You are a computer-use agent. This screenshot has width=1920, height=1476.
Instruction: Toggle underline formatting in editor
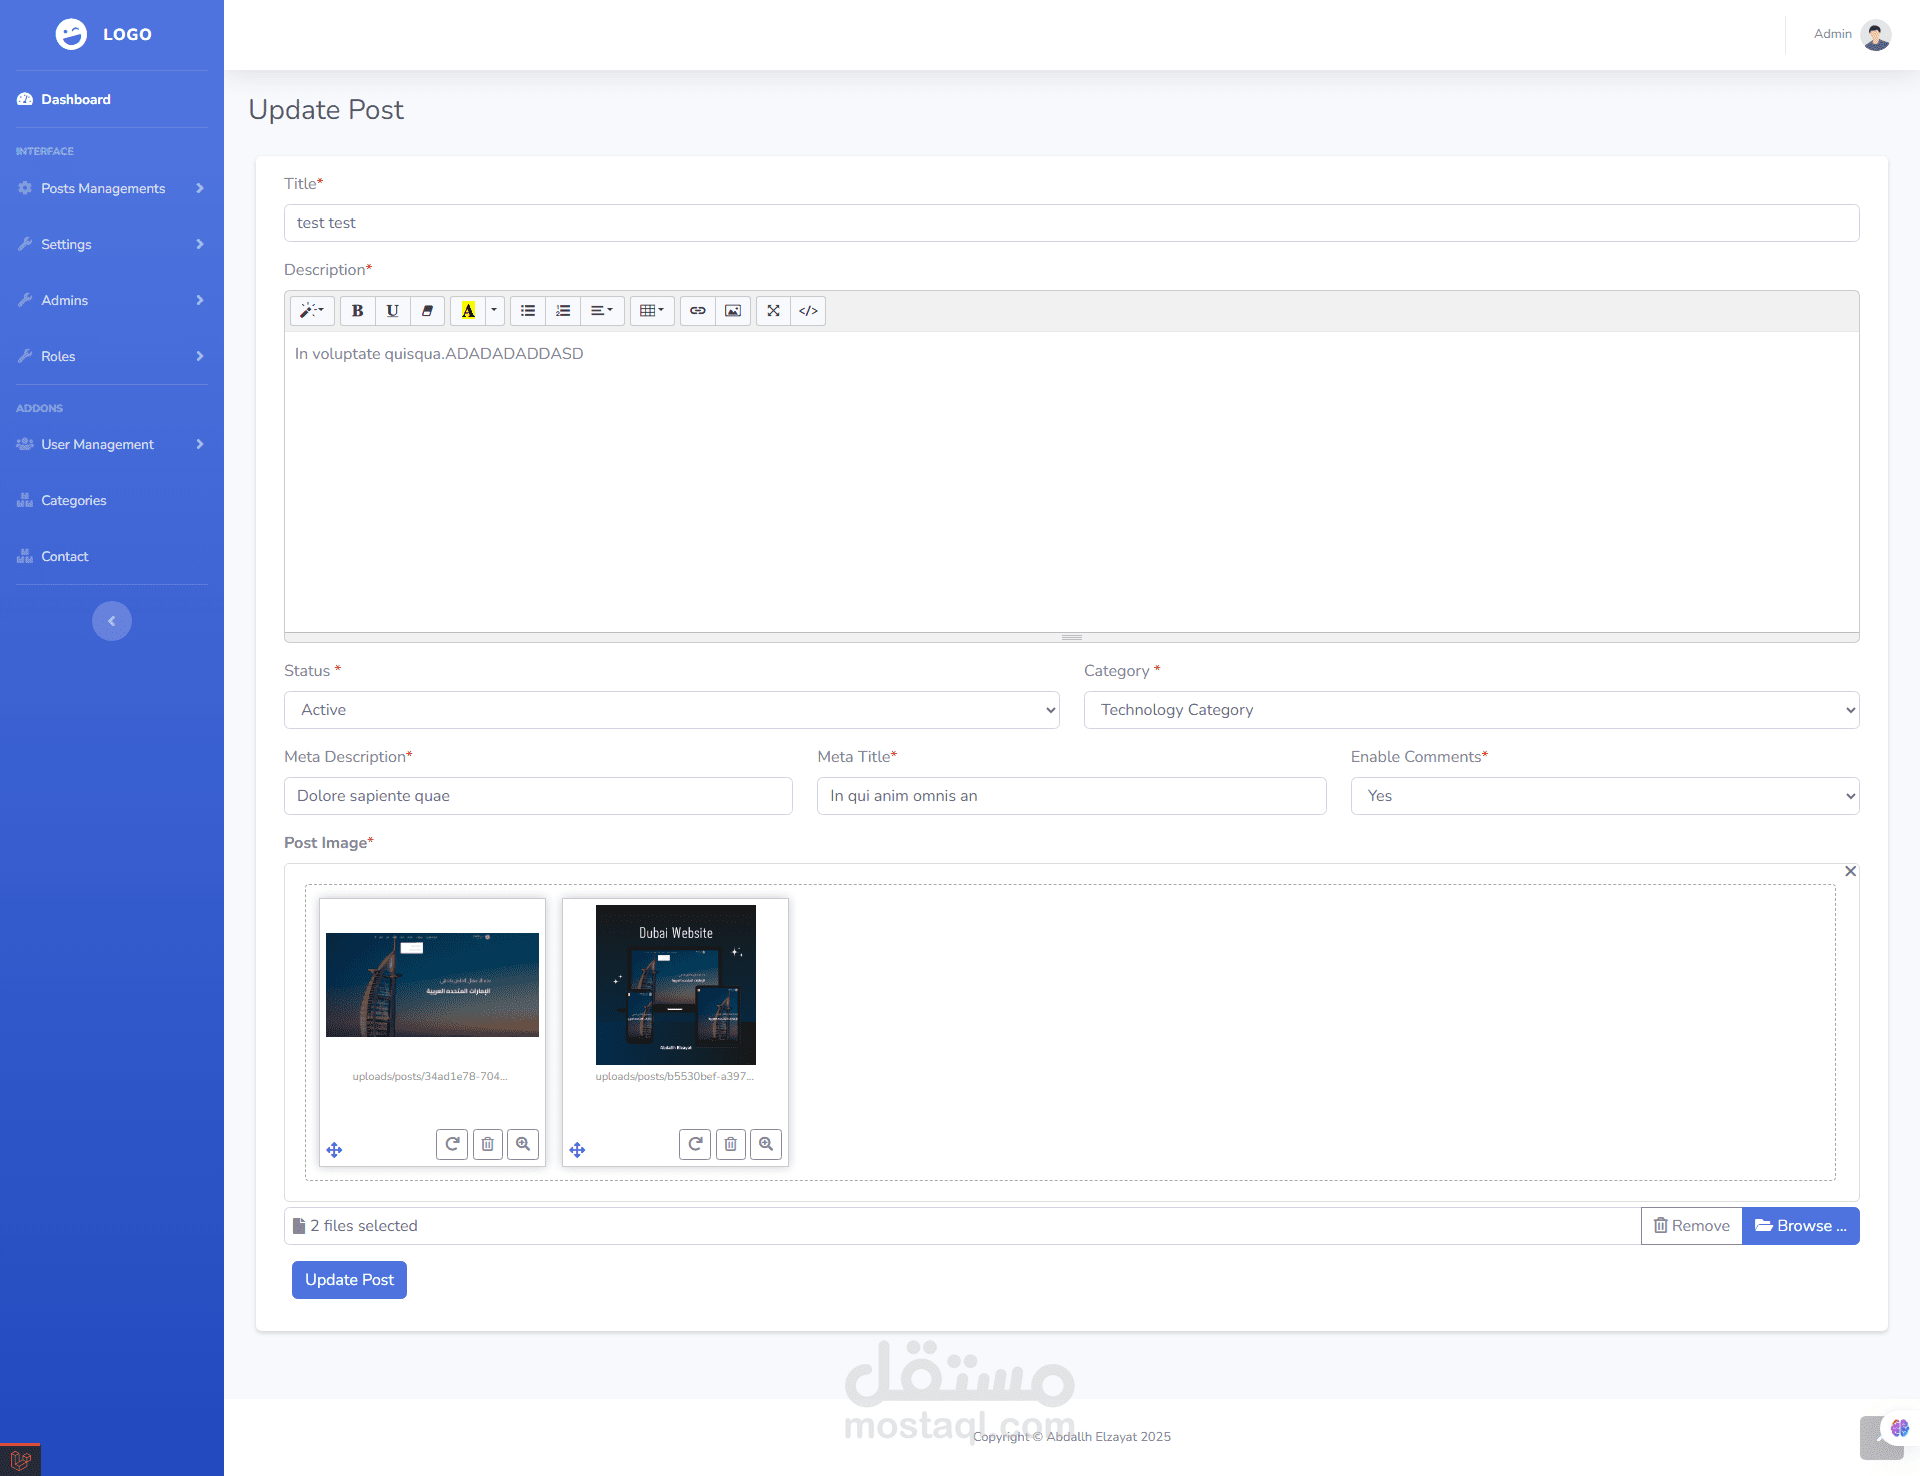[x=392, y=311]
